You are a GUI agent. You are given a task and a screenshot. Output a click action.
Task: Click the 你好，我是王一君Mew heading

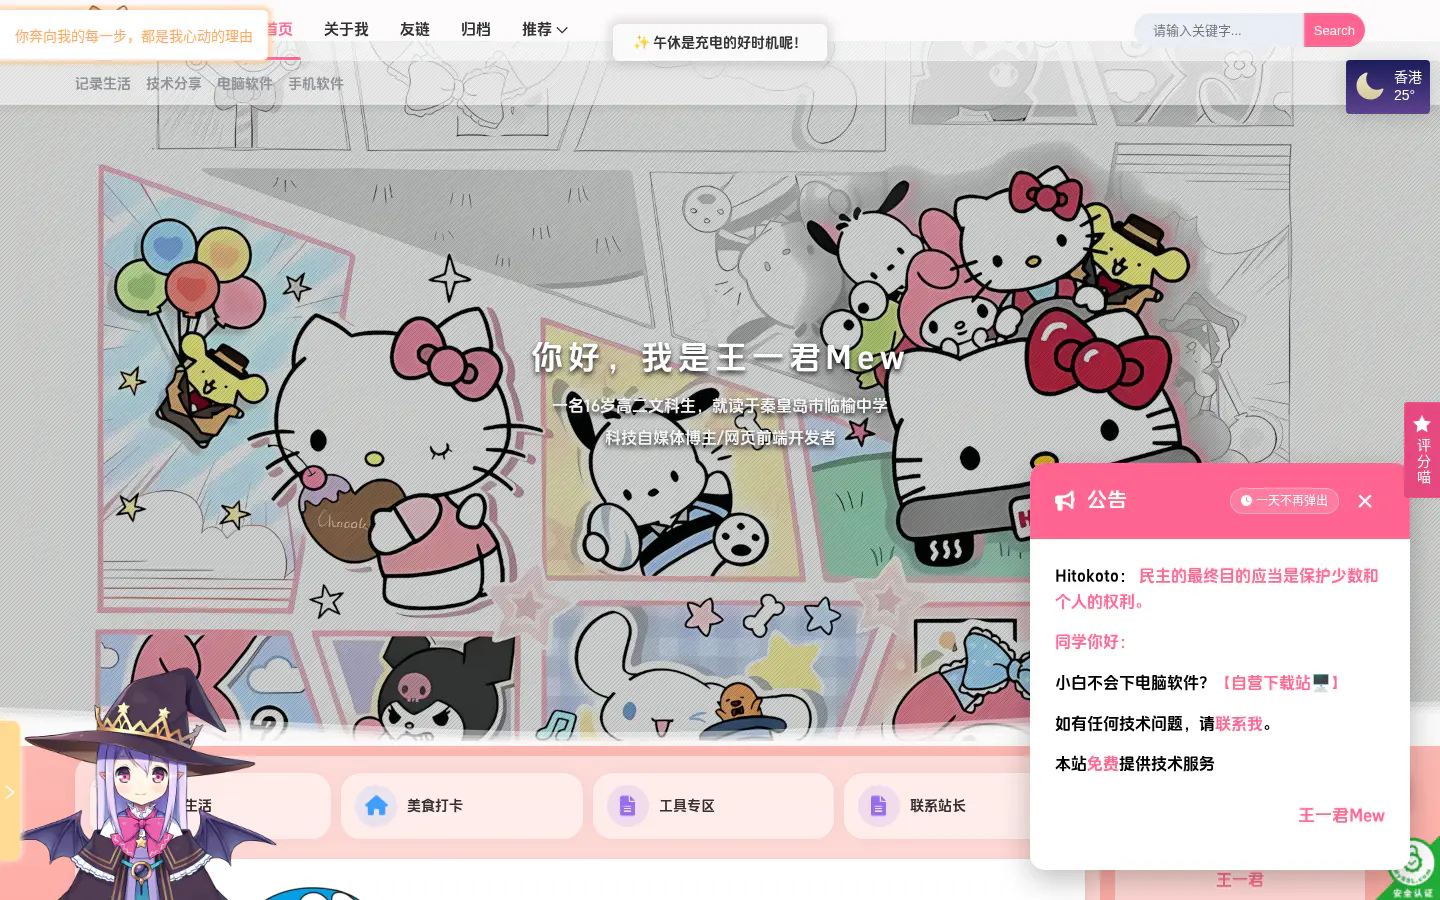[x=719, y=357]
